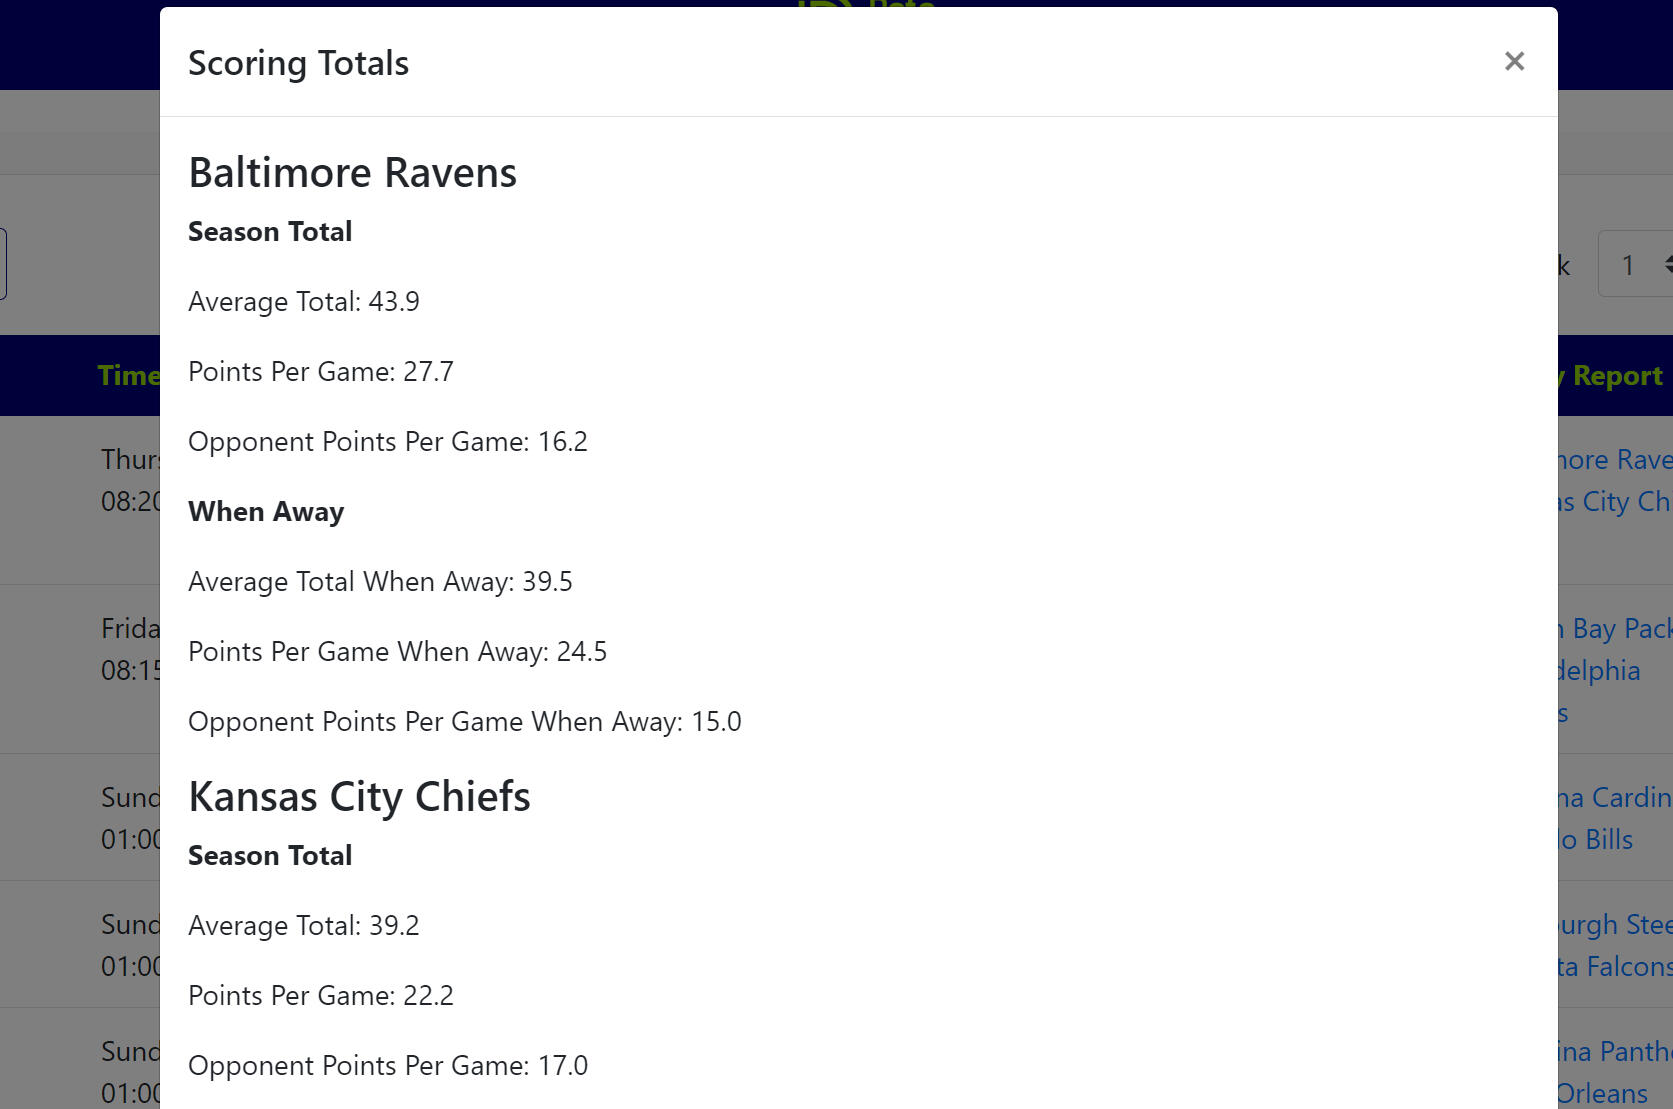Open the Arizona Cardinals report link

pos(1614,798)
